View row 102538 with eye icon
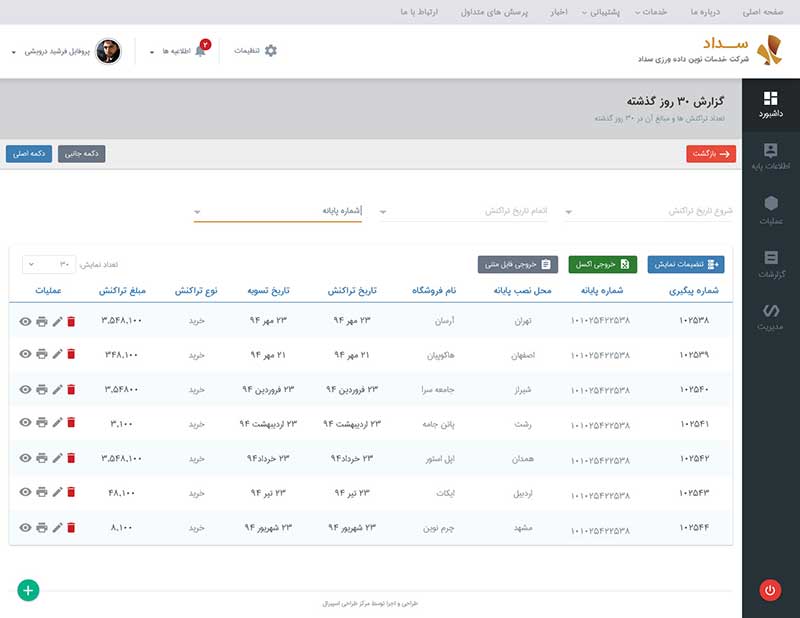The image size is (800, 618). point(26,322)
